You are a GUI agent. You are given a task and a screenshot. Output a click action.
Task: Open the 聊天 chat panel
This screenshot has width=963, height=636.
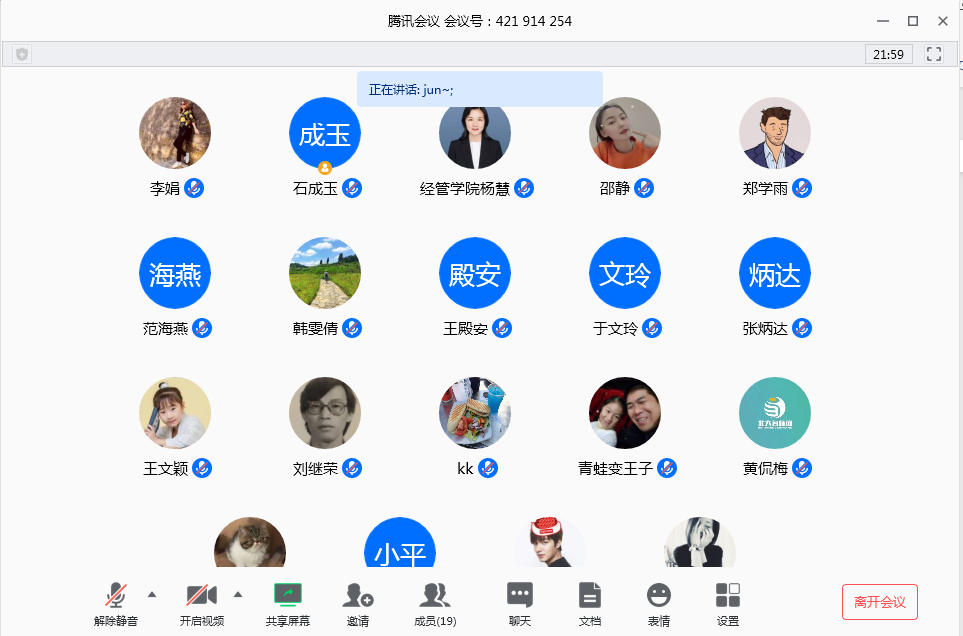tap(519, 604)
